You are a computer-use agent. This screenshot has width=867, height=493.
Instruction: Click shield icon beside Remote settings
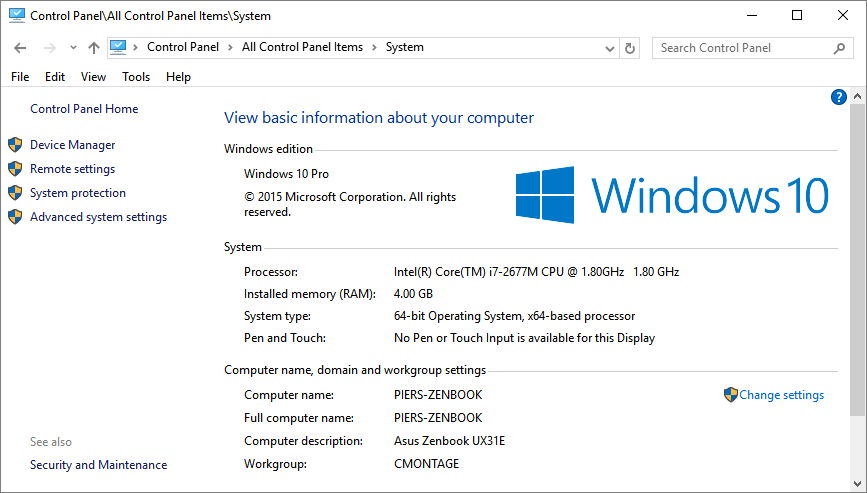click(15, 169)
